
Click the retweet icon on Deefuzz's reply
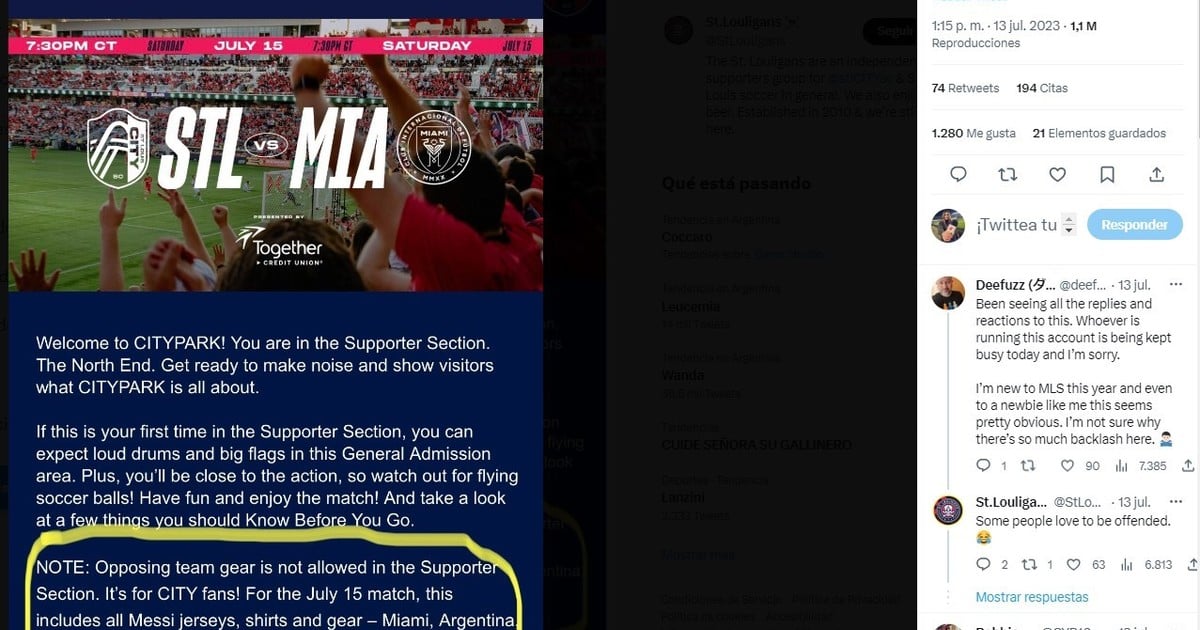[x=1027, y=466]
